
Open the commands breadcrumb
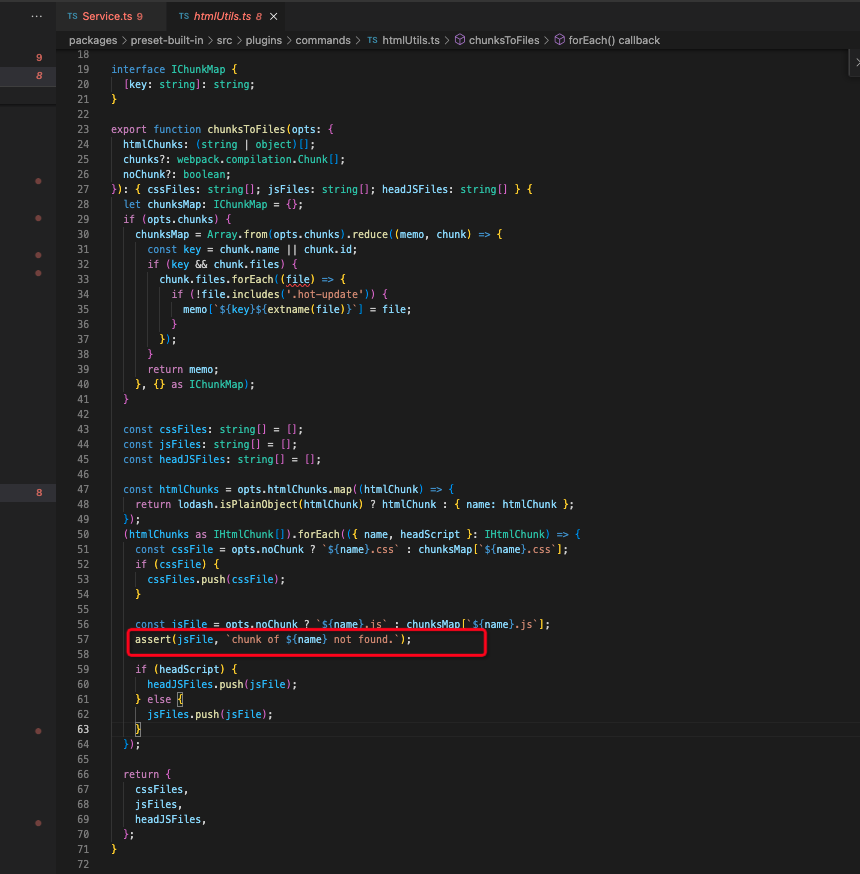click(323, 40)
